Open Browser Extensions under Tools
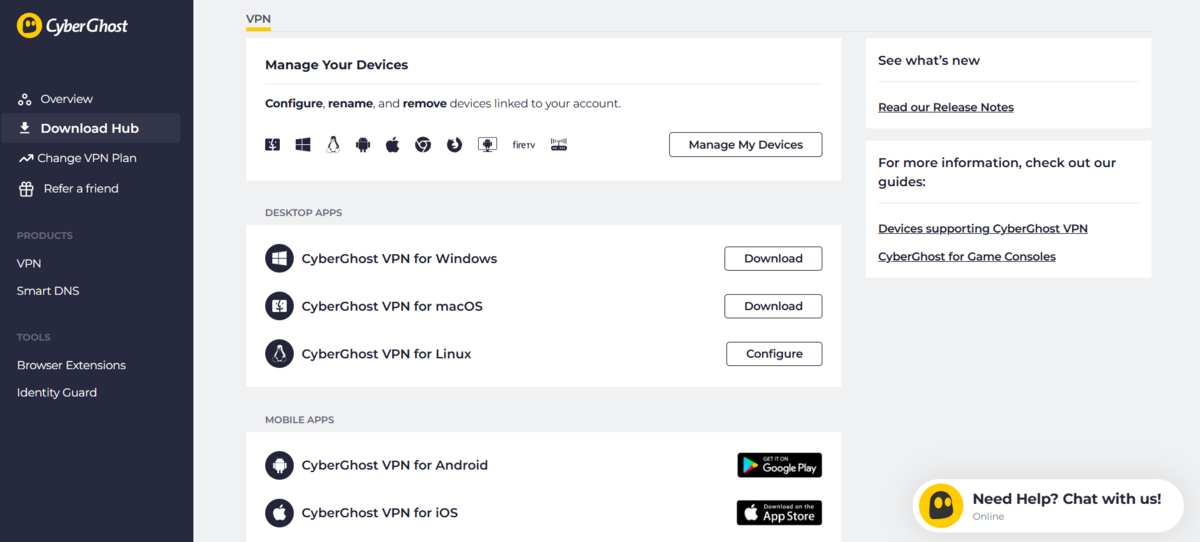The height and width of the screenshot is (542, 1200). click(71, 365)
